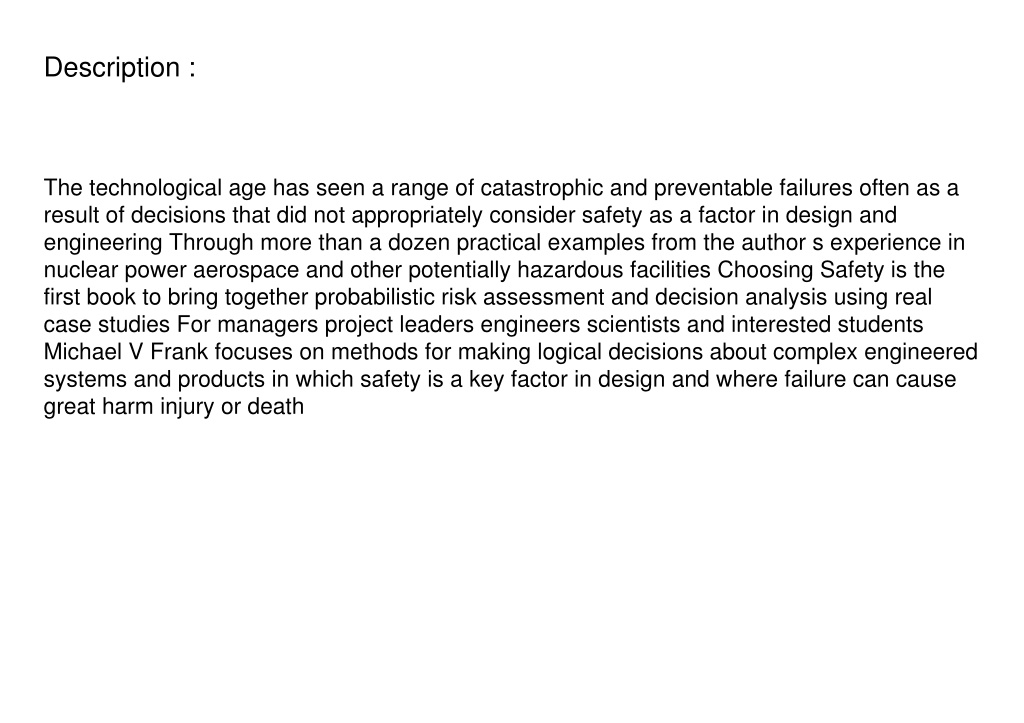
Task: Click the author name 'Michael V Frank'
Action: [x=125, y=351]
